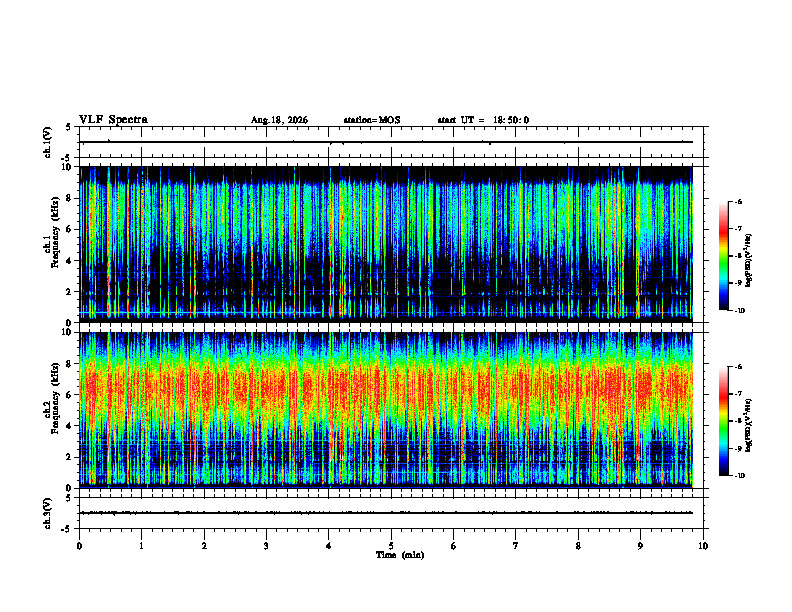Click the ch.1 frequency-axis tick label "4"
Viewport: 792px width, 612px height.
pyautogui.click(x=69, y=261)
